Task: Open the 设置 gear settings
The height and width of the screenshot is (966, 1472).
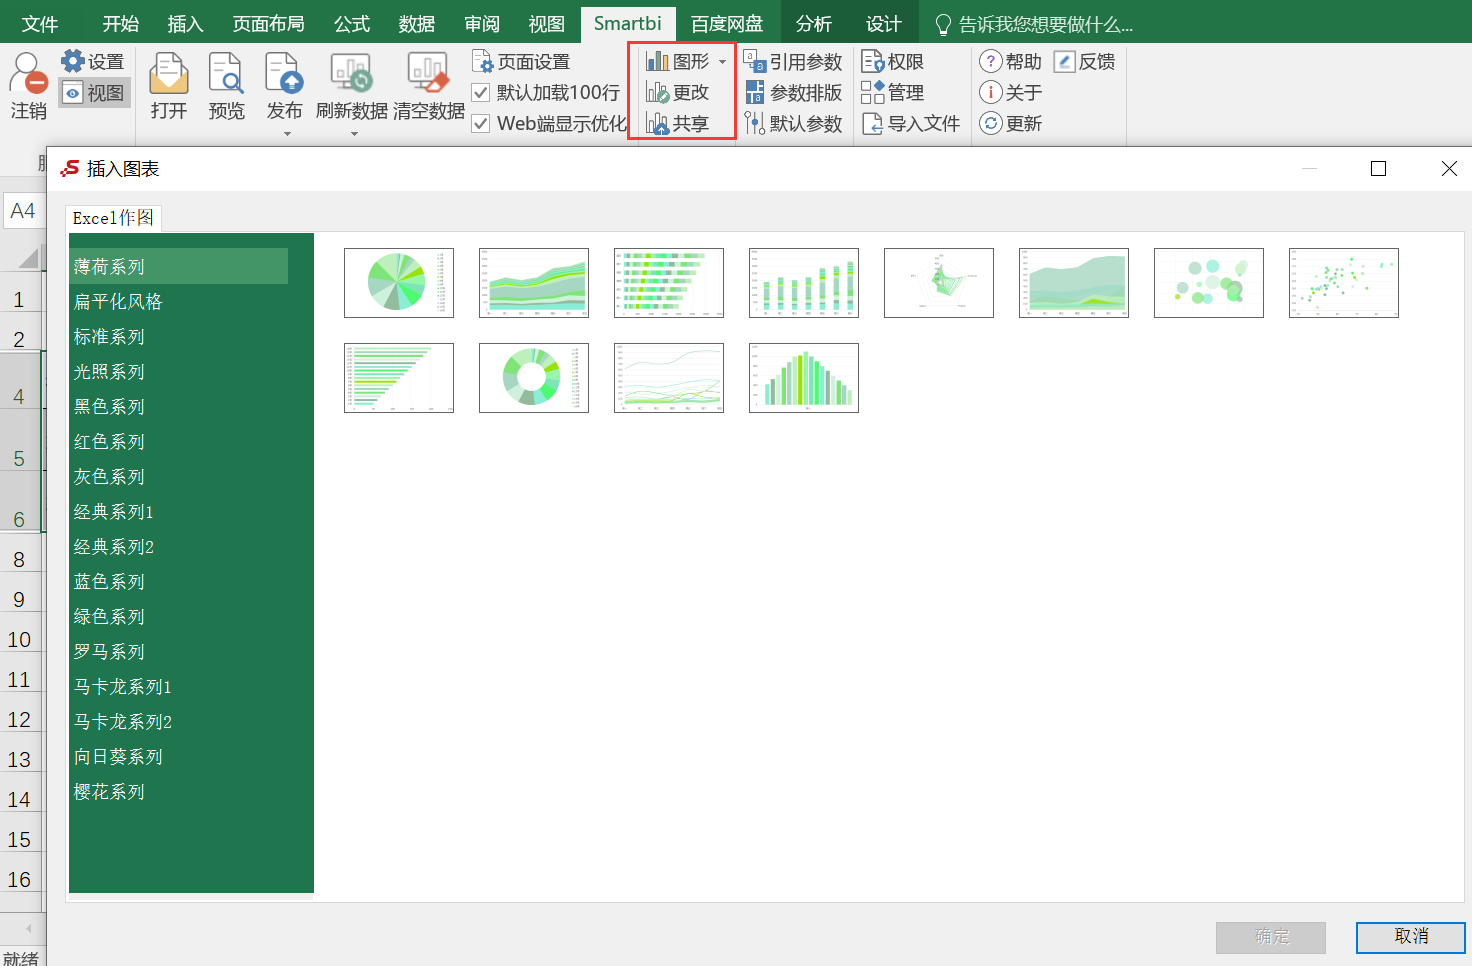Action: (92, 61)
